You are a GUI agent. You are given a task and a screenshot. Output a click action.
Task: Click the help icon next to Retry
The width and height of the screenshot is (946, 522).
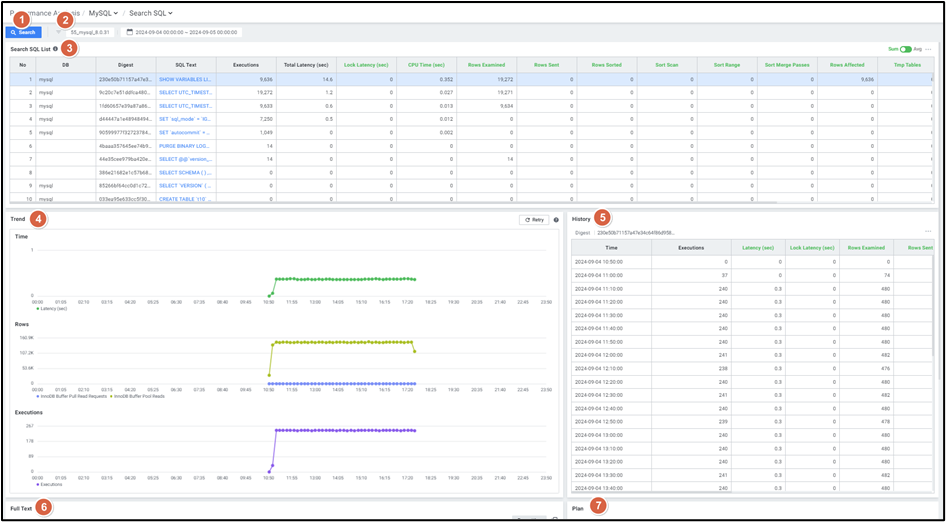pos(556,220)
